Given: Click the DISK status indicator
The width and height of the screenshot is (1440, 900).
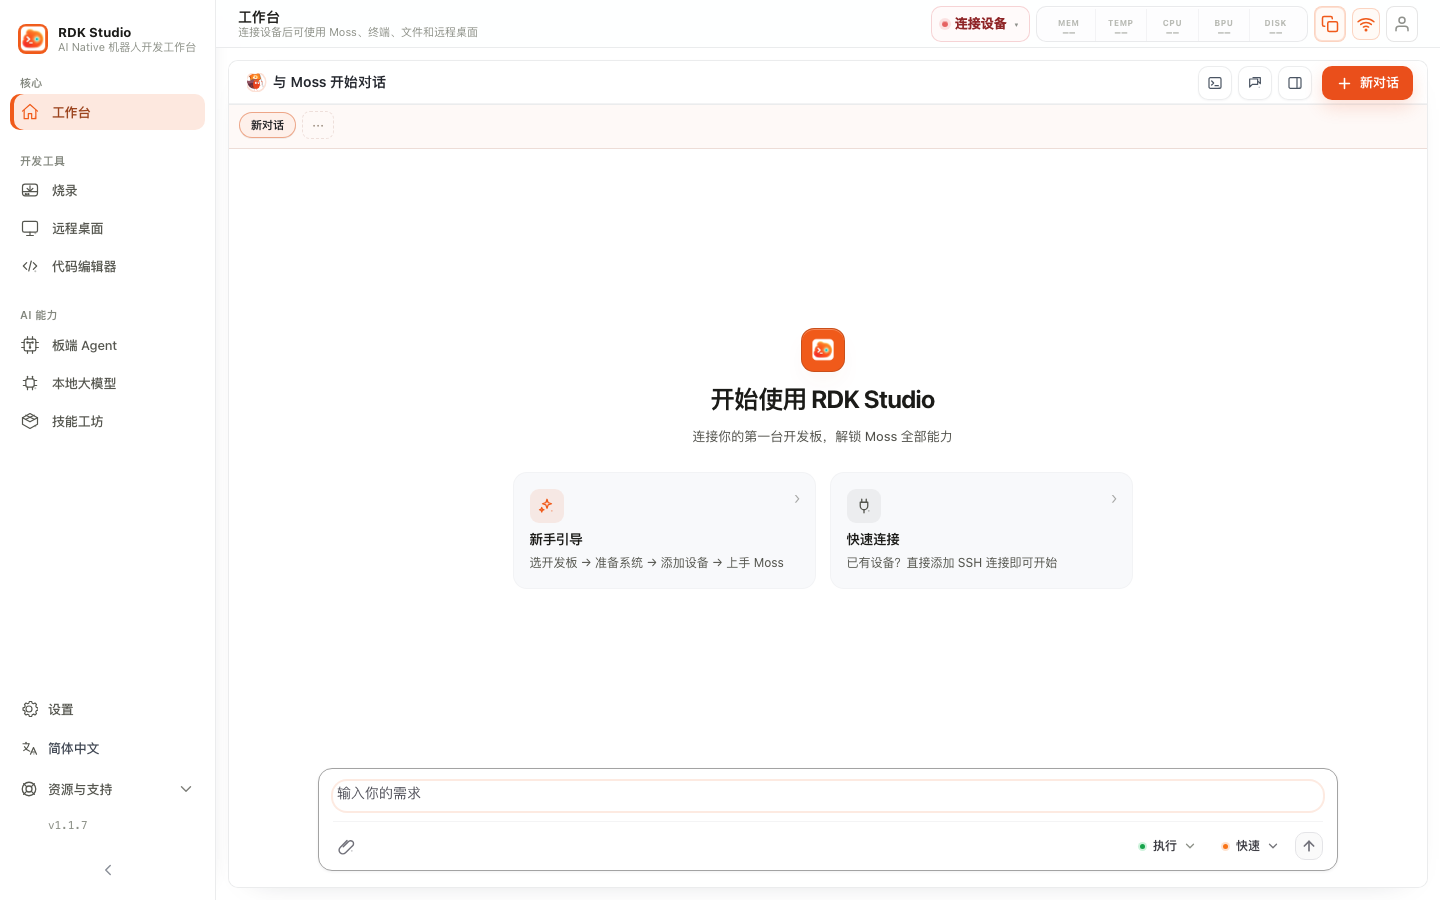Looking at the screenshot, I should pos(1276,24).
